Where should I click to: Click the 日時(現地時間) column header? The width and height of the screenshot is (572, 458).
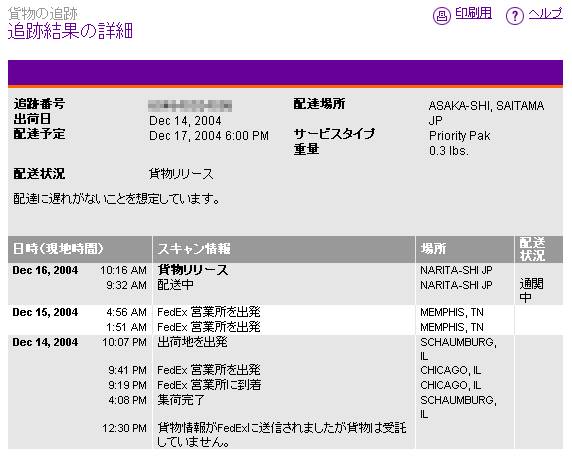click(x=80, y=249)
